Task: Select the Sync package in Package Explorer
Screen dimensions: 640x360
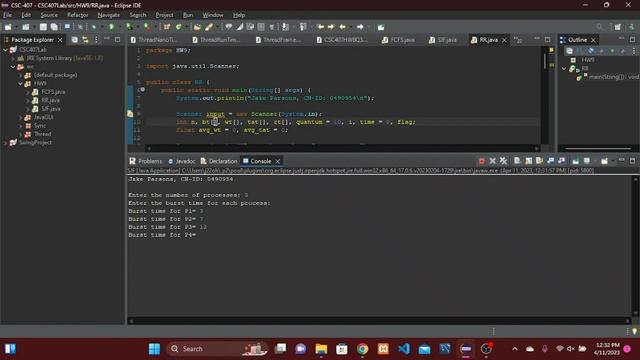Action: pyautogui.click(x=40, y=126)
